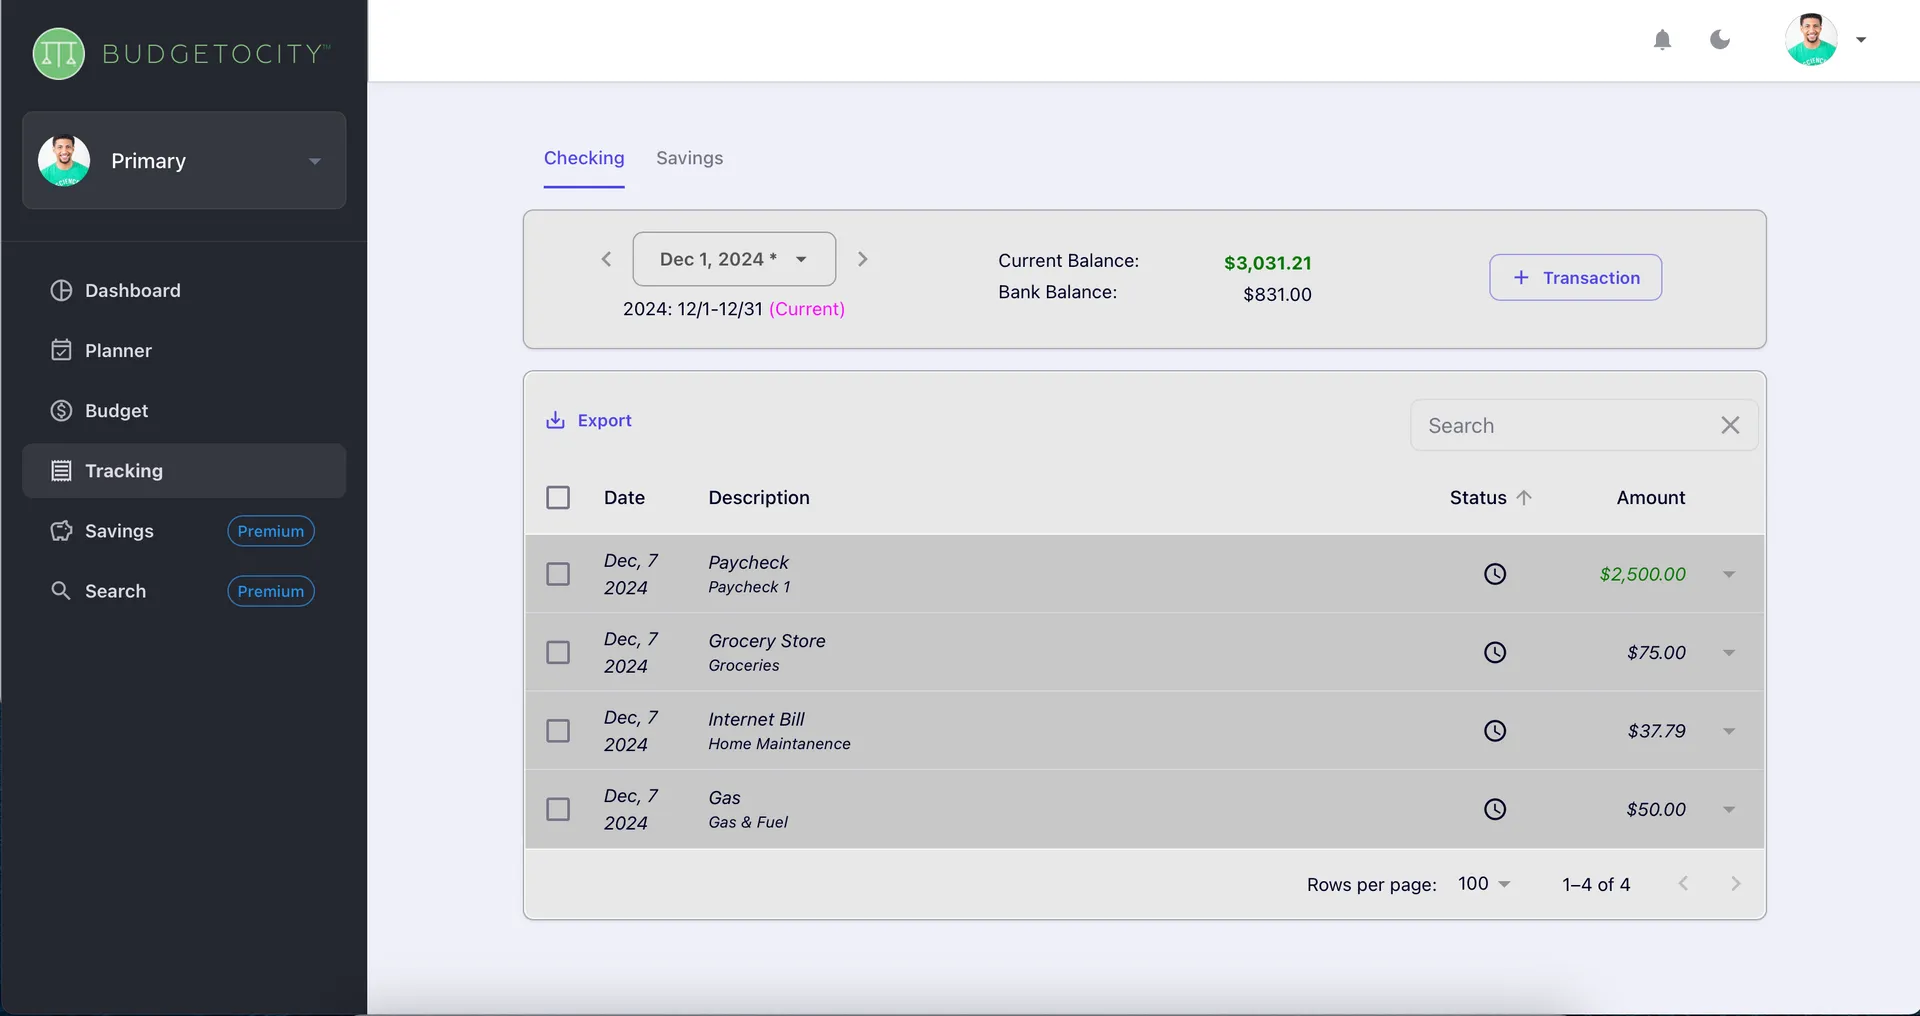The height and width of the screenshot is (1016, 1920).
Task: Toggle dark mode with the moon icon
Action: 1720,40
